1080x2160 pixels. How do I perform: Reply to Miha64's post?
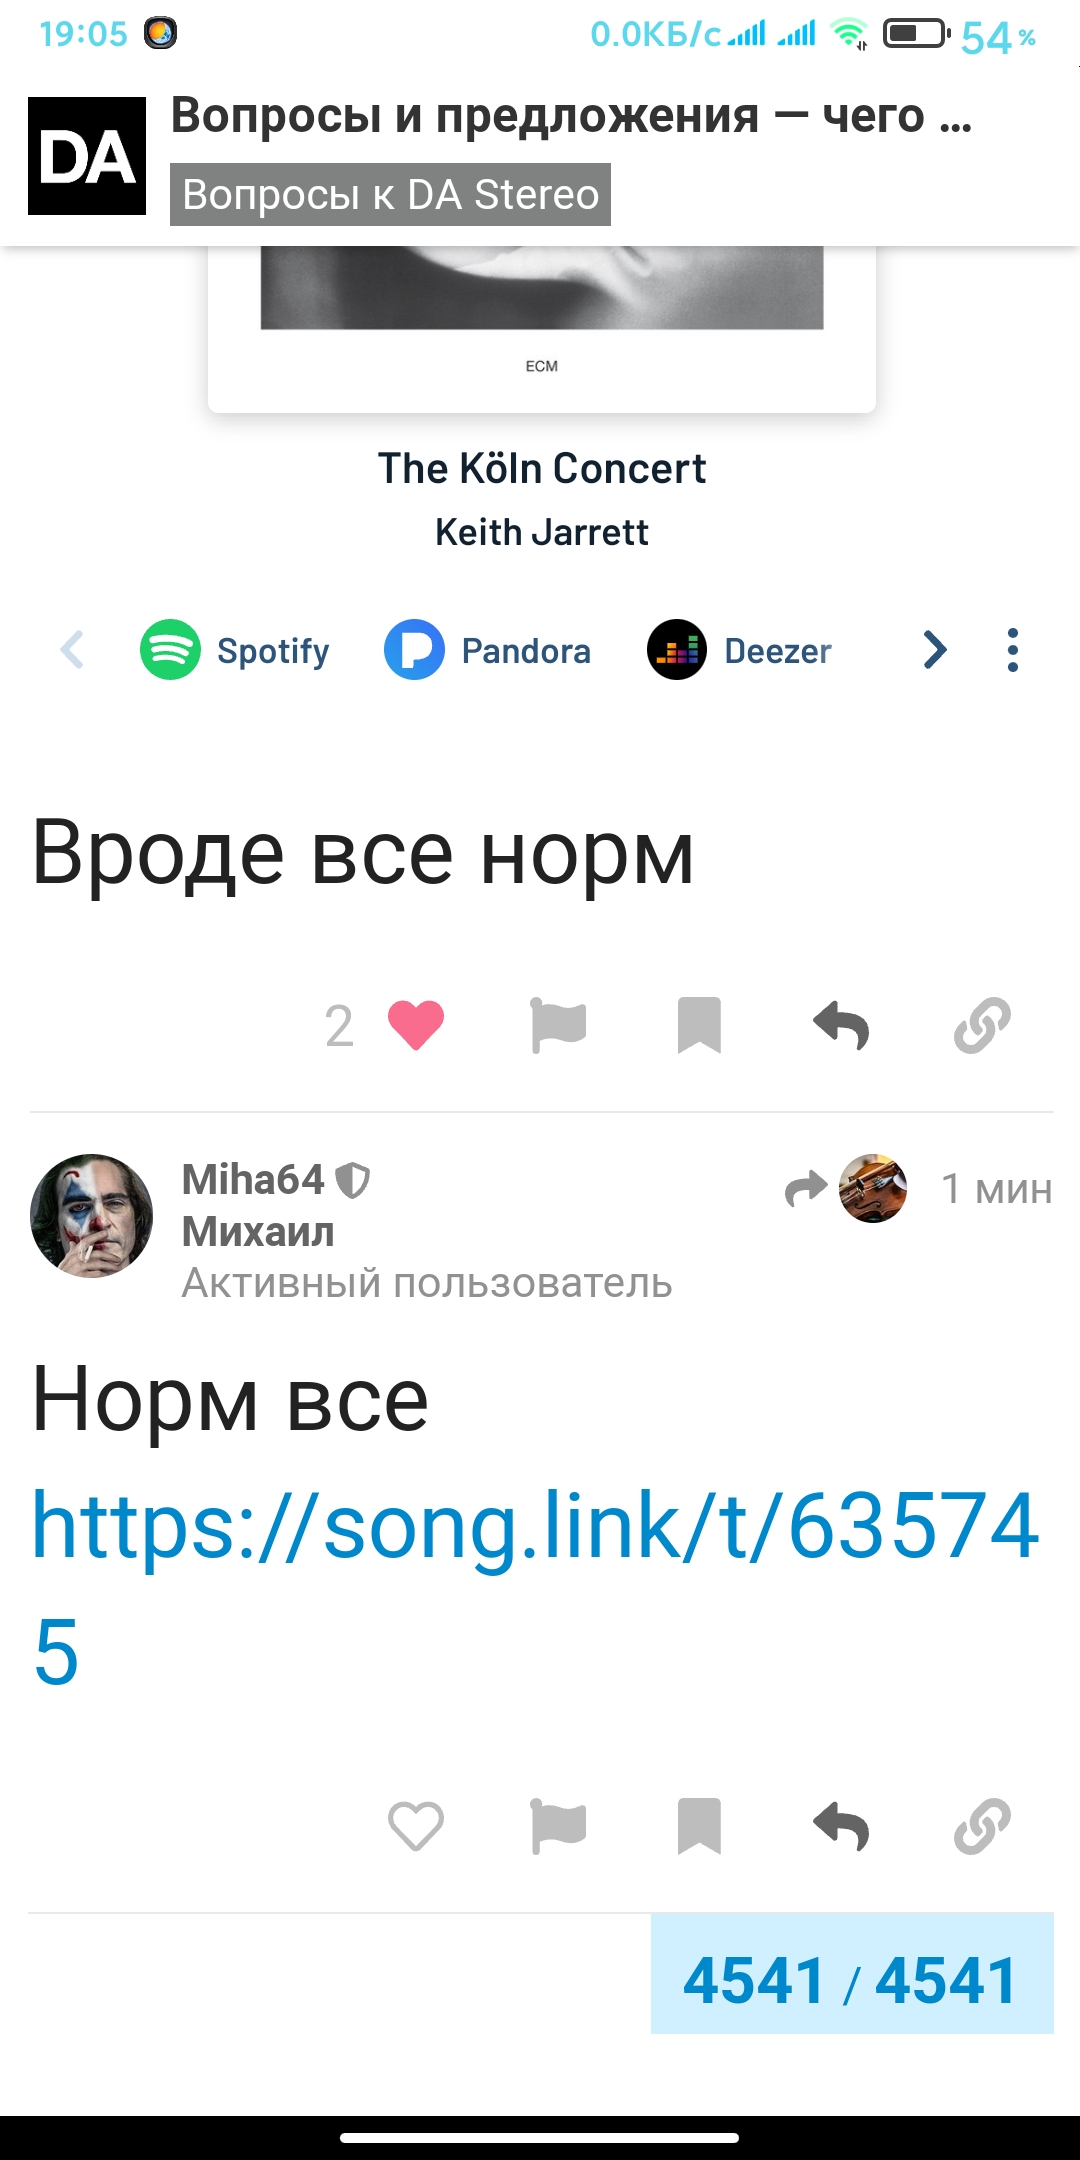pyautogui.click(x=841, y=1826)
